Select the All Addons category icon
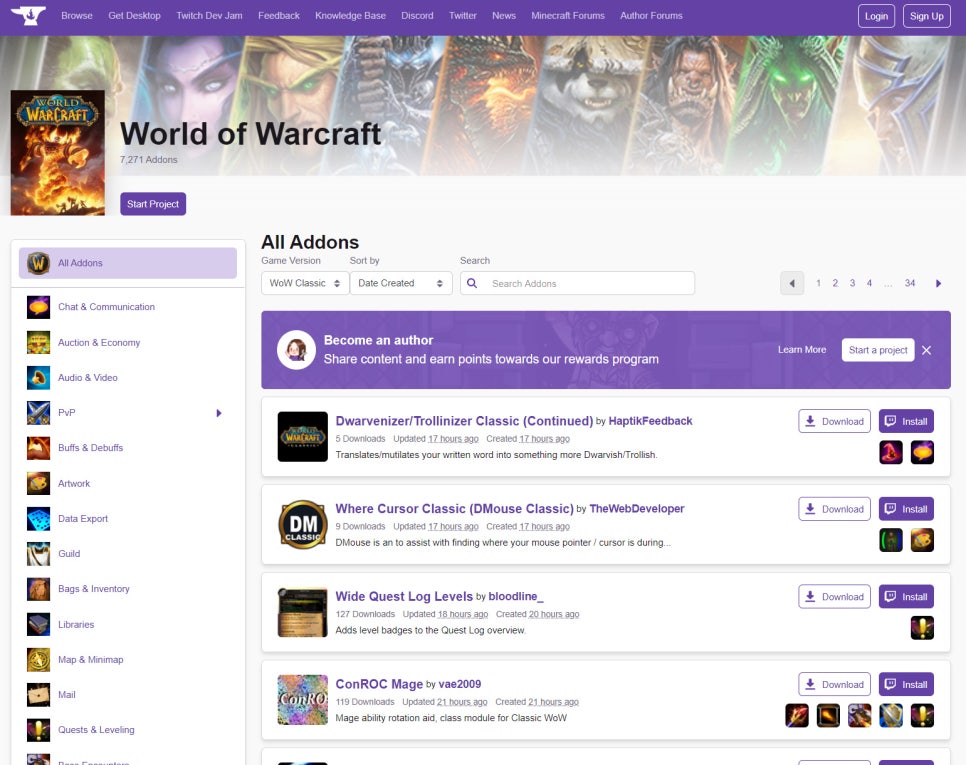The image size is (966, 765). (x=38, y=263)
